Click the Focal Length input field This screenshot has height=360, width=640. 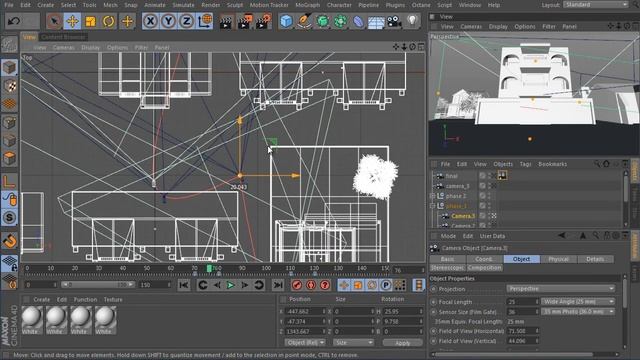tap(523, 302)
